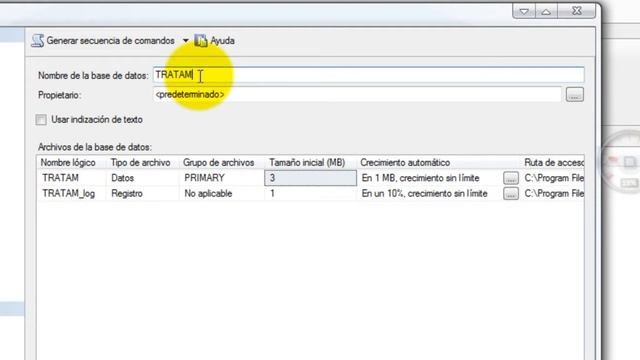Screen dimensions: 640x360
Task: Select the TRATAM_log logical name cell
Action: pyautogui.click(x=72, y=193)
